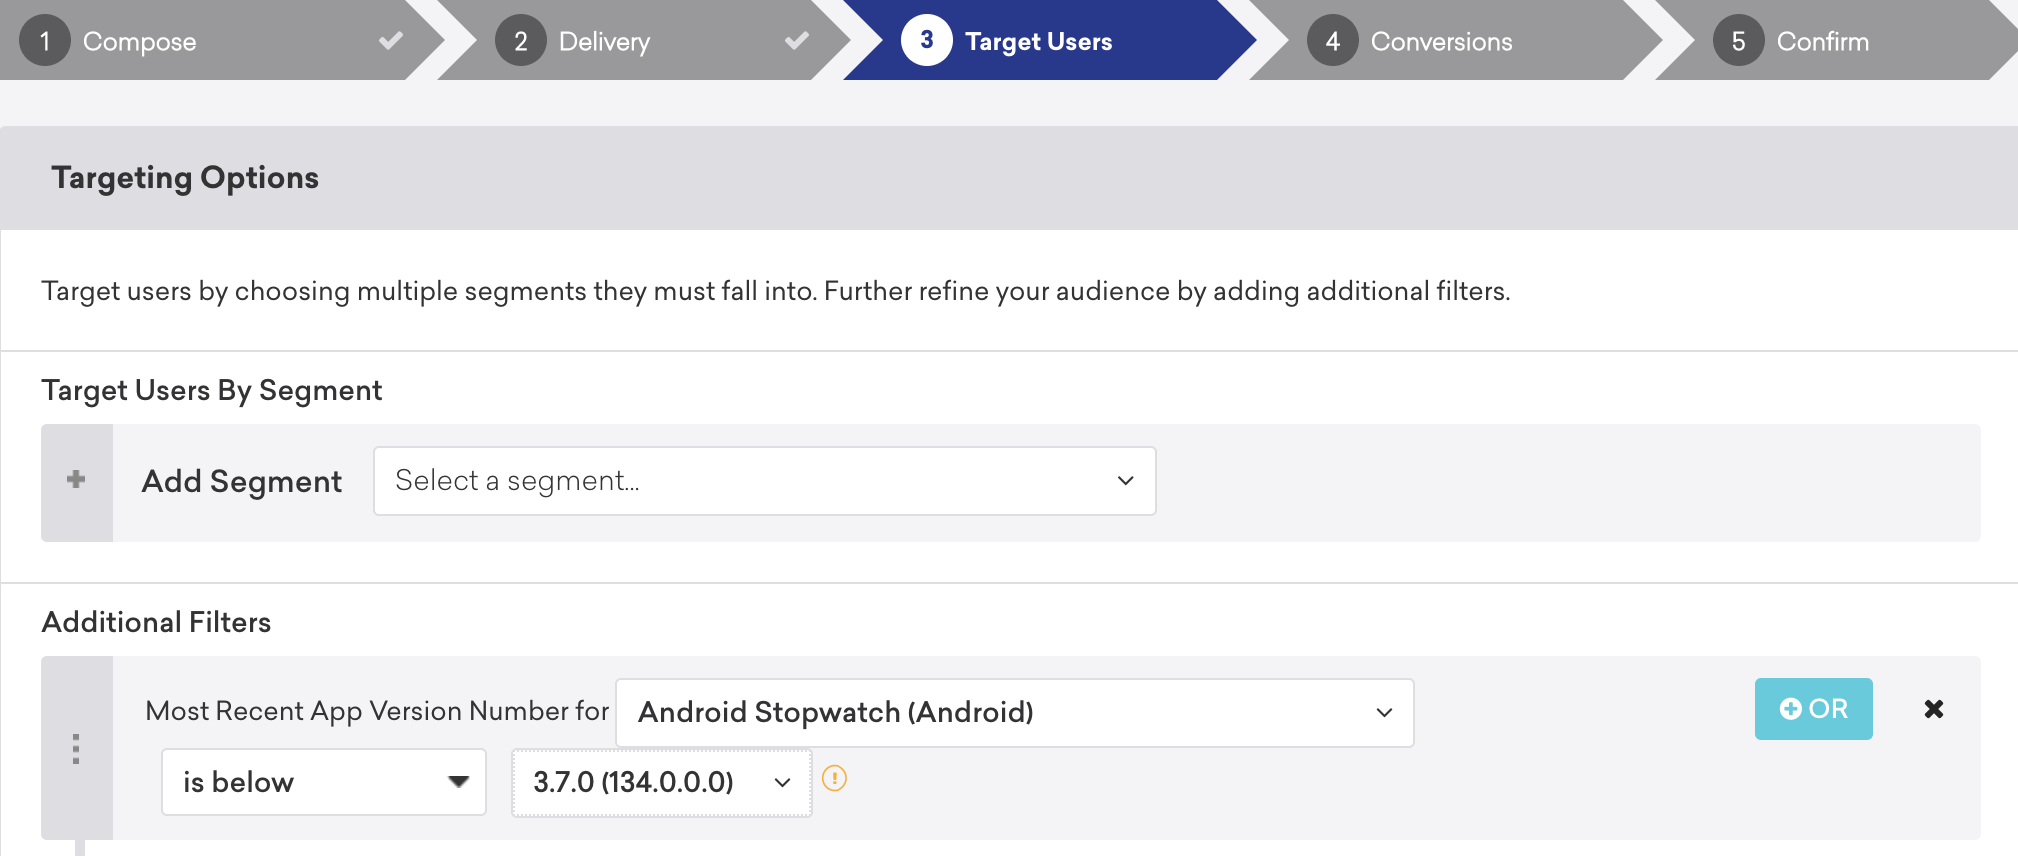Click the orange warning icon next to version

tap(834, 778)
